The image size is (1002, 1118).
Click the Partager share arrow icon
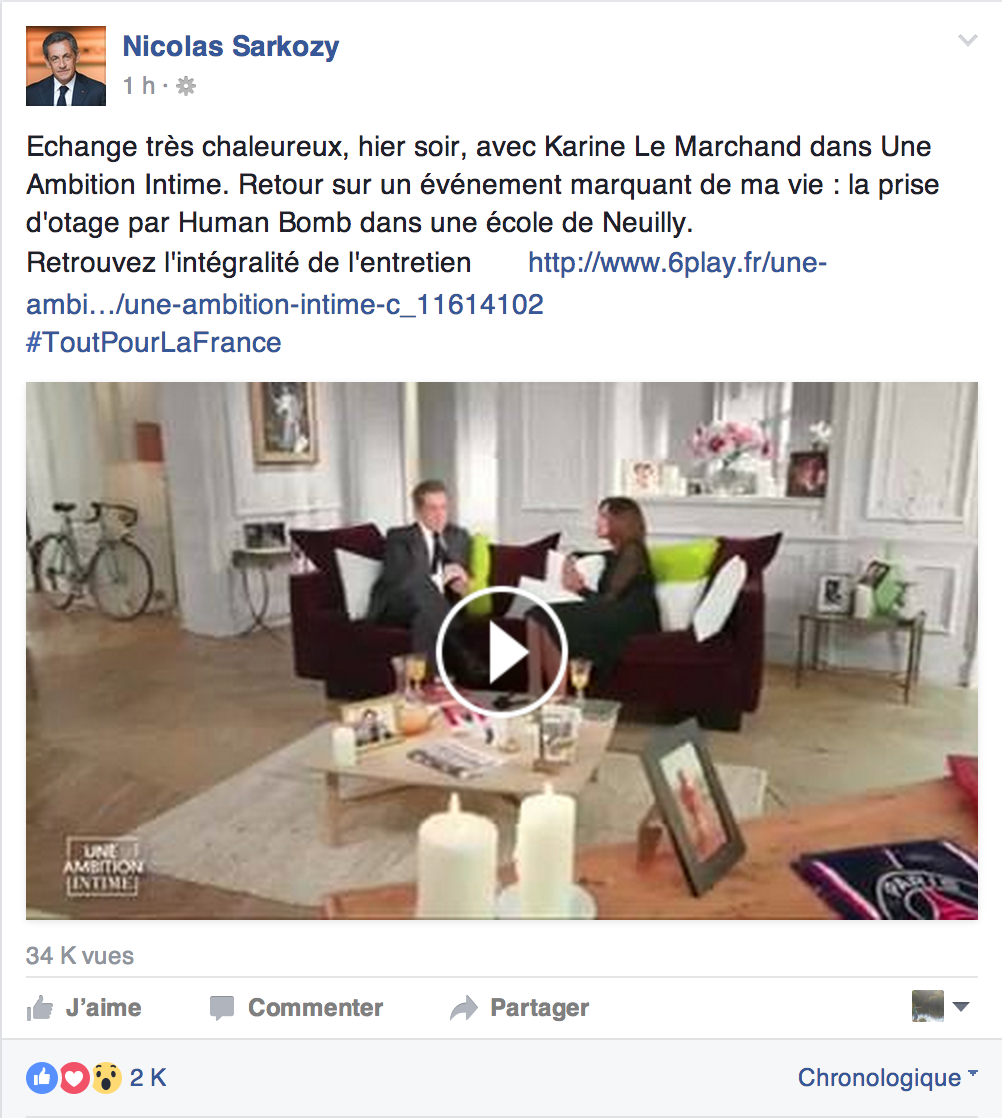[x=464, y=1007]
